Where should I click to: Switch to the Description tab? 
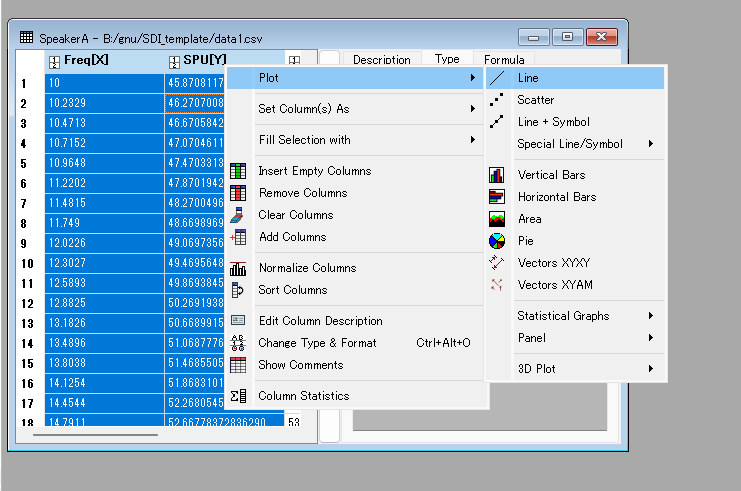381,60
